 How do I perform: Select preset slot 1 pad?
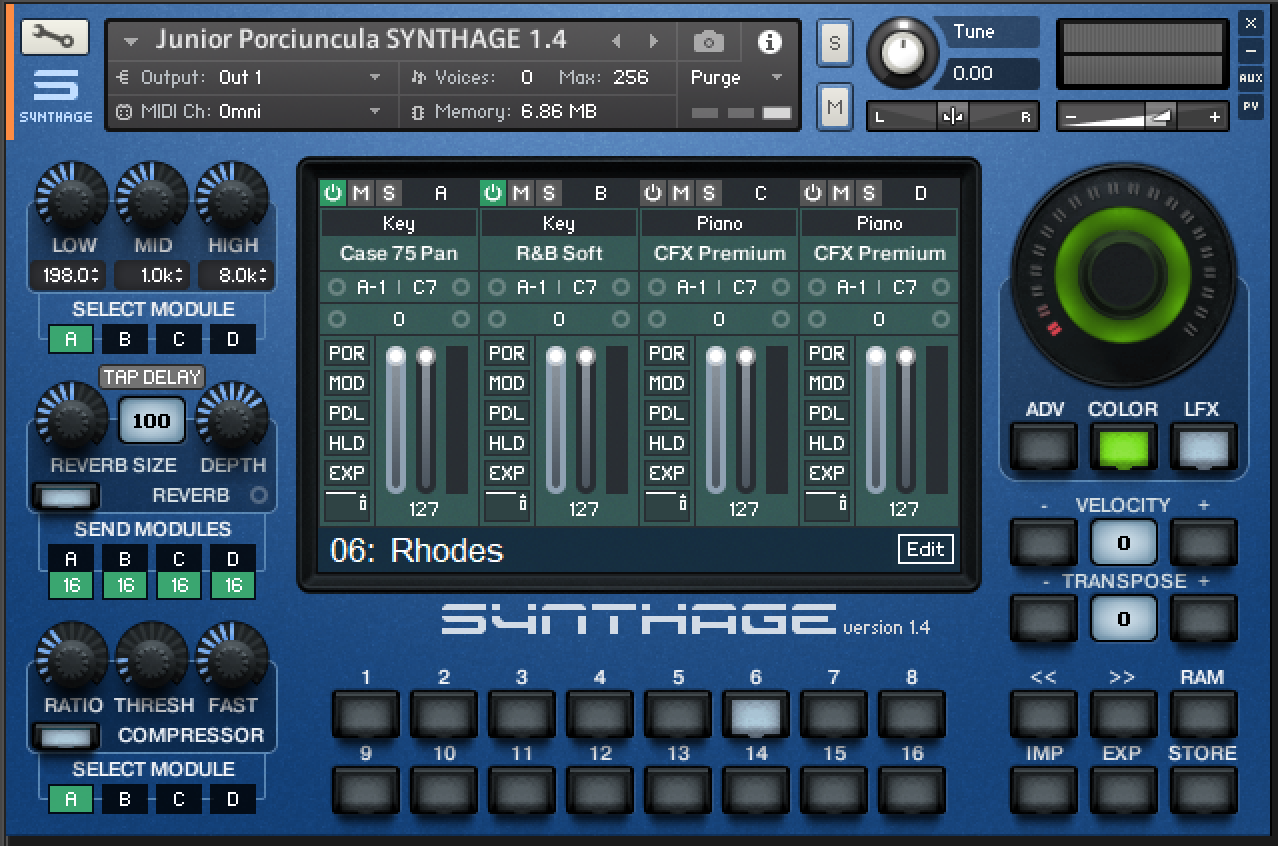(365, 714)
